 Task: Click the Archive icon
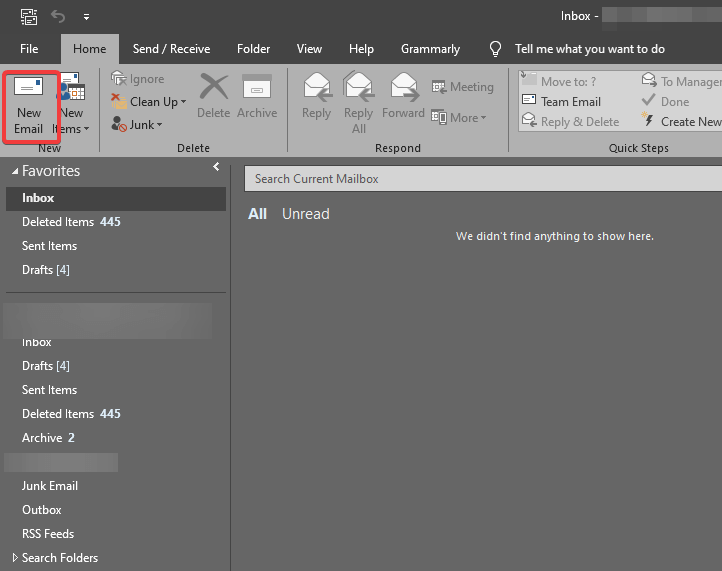[257, 87]
